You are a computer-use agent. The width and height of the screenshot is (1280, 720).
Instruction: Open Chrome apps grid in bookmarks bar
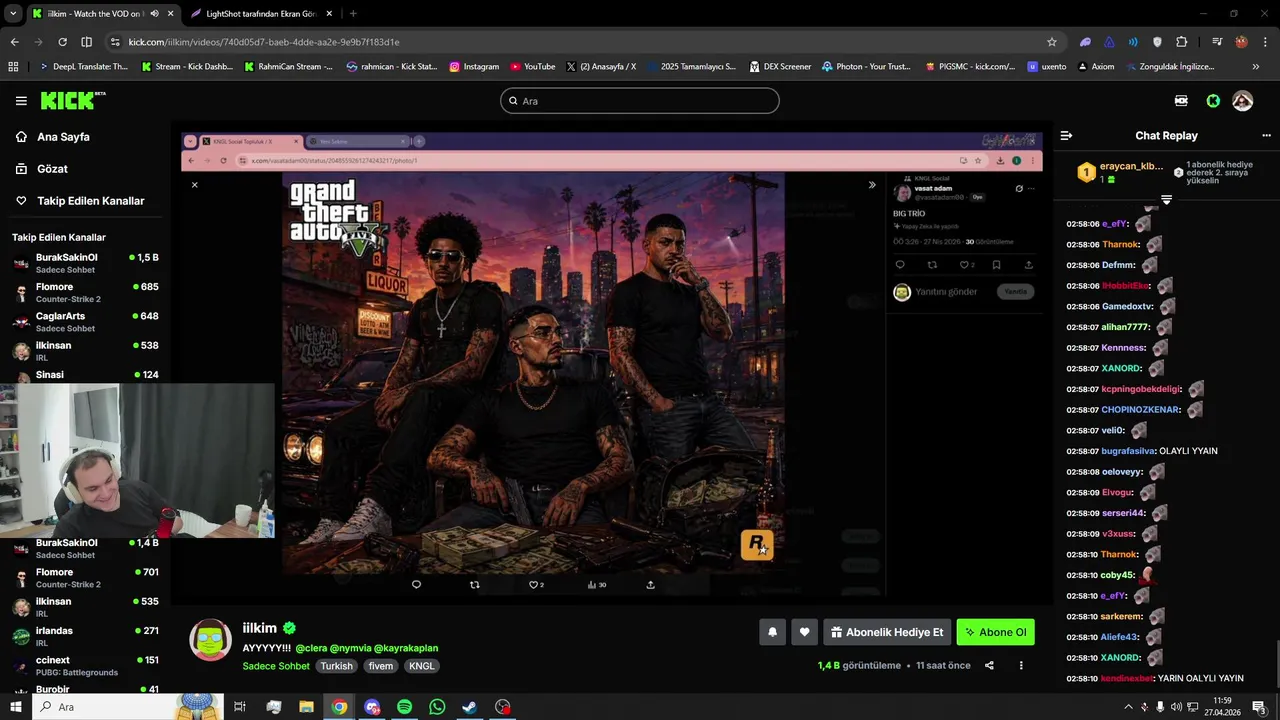tap(13, 67)
